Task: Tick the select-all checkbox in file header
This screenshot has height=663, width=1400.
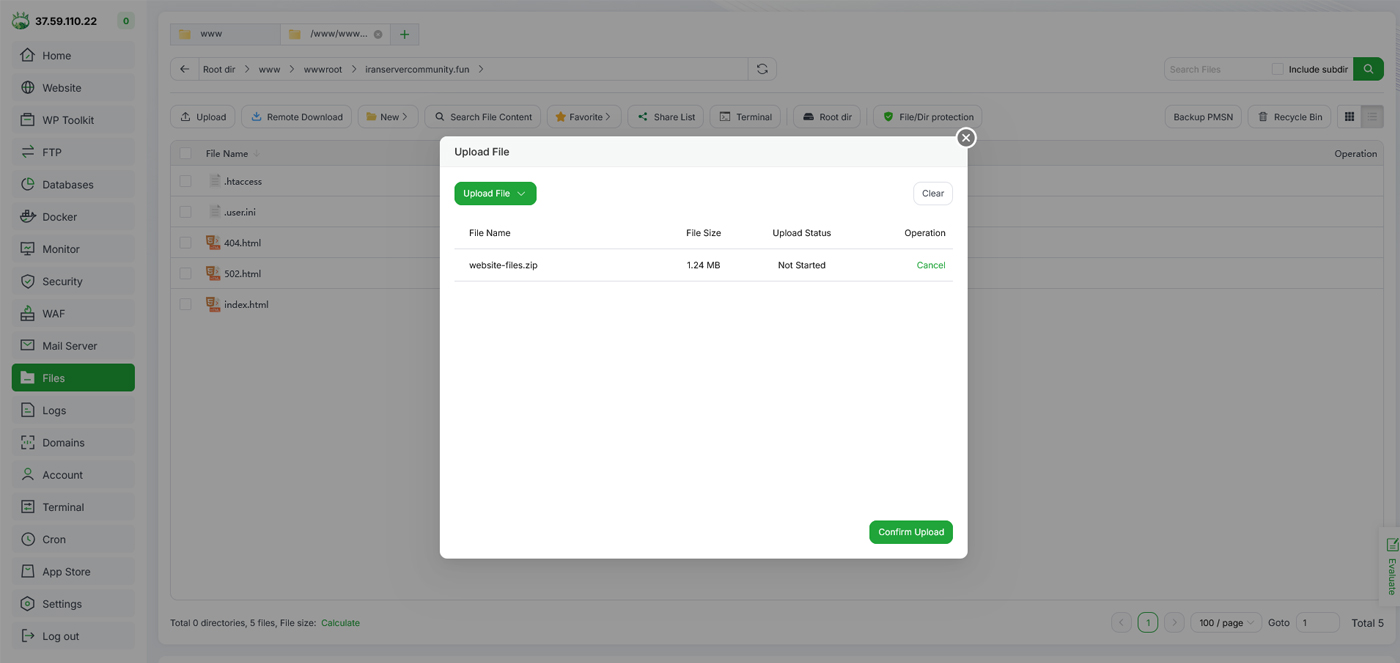Action: 185,154
